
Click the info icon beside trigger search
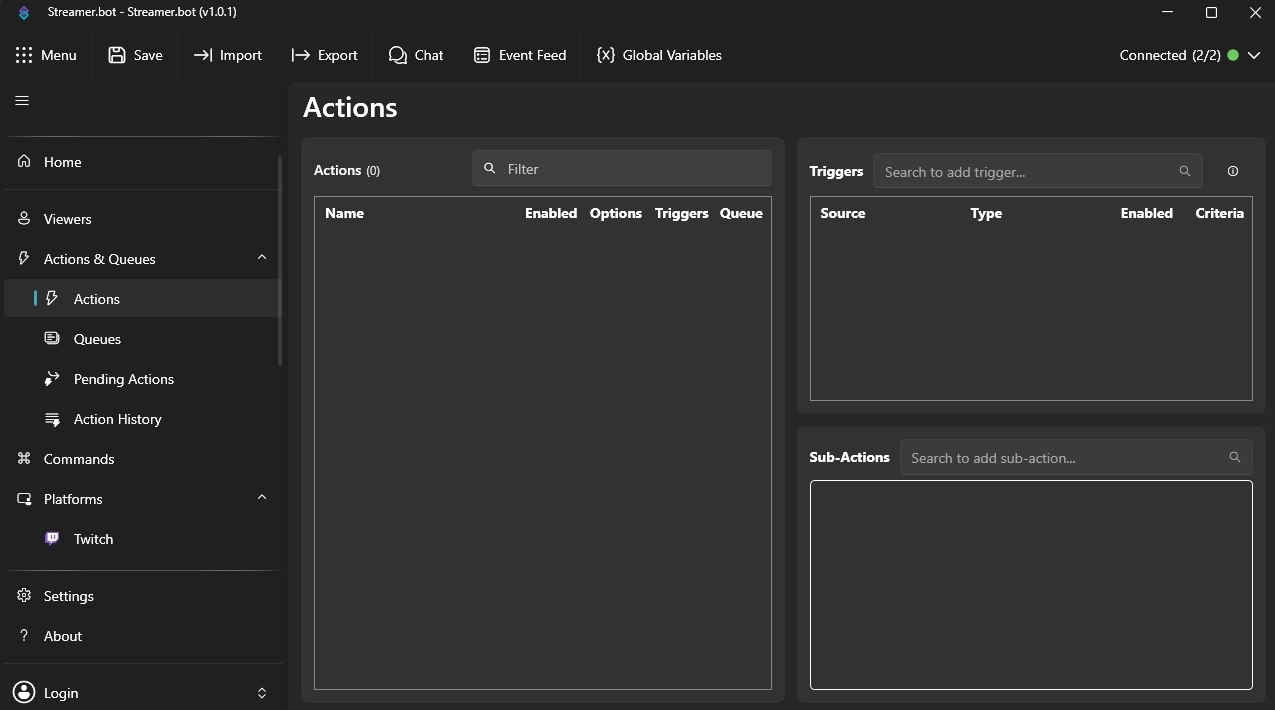(x=1232, y=171)
